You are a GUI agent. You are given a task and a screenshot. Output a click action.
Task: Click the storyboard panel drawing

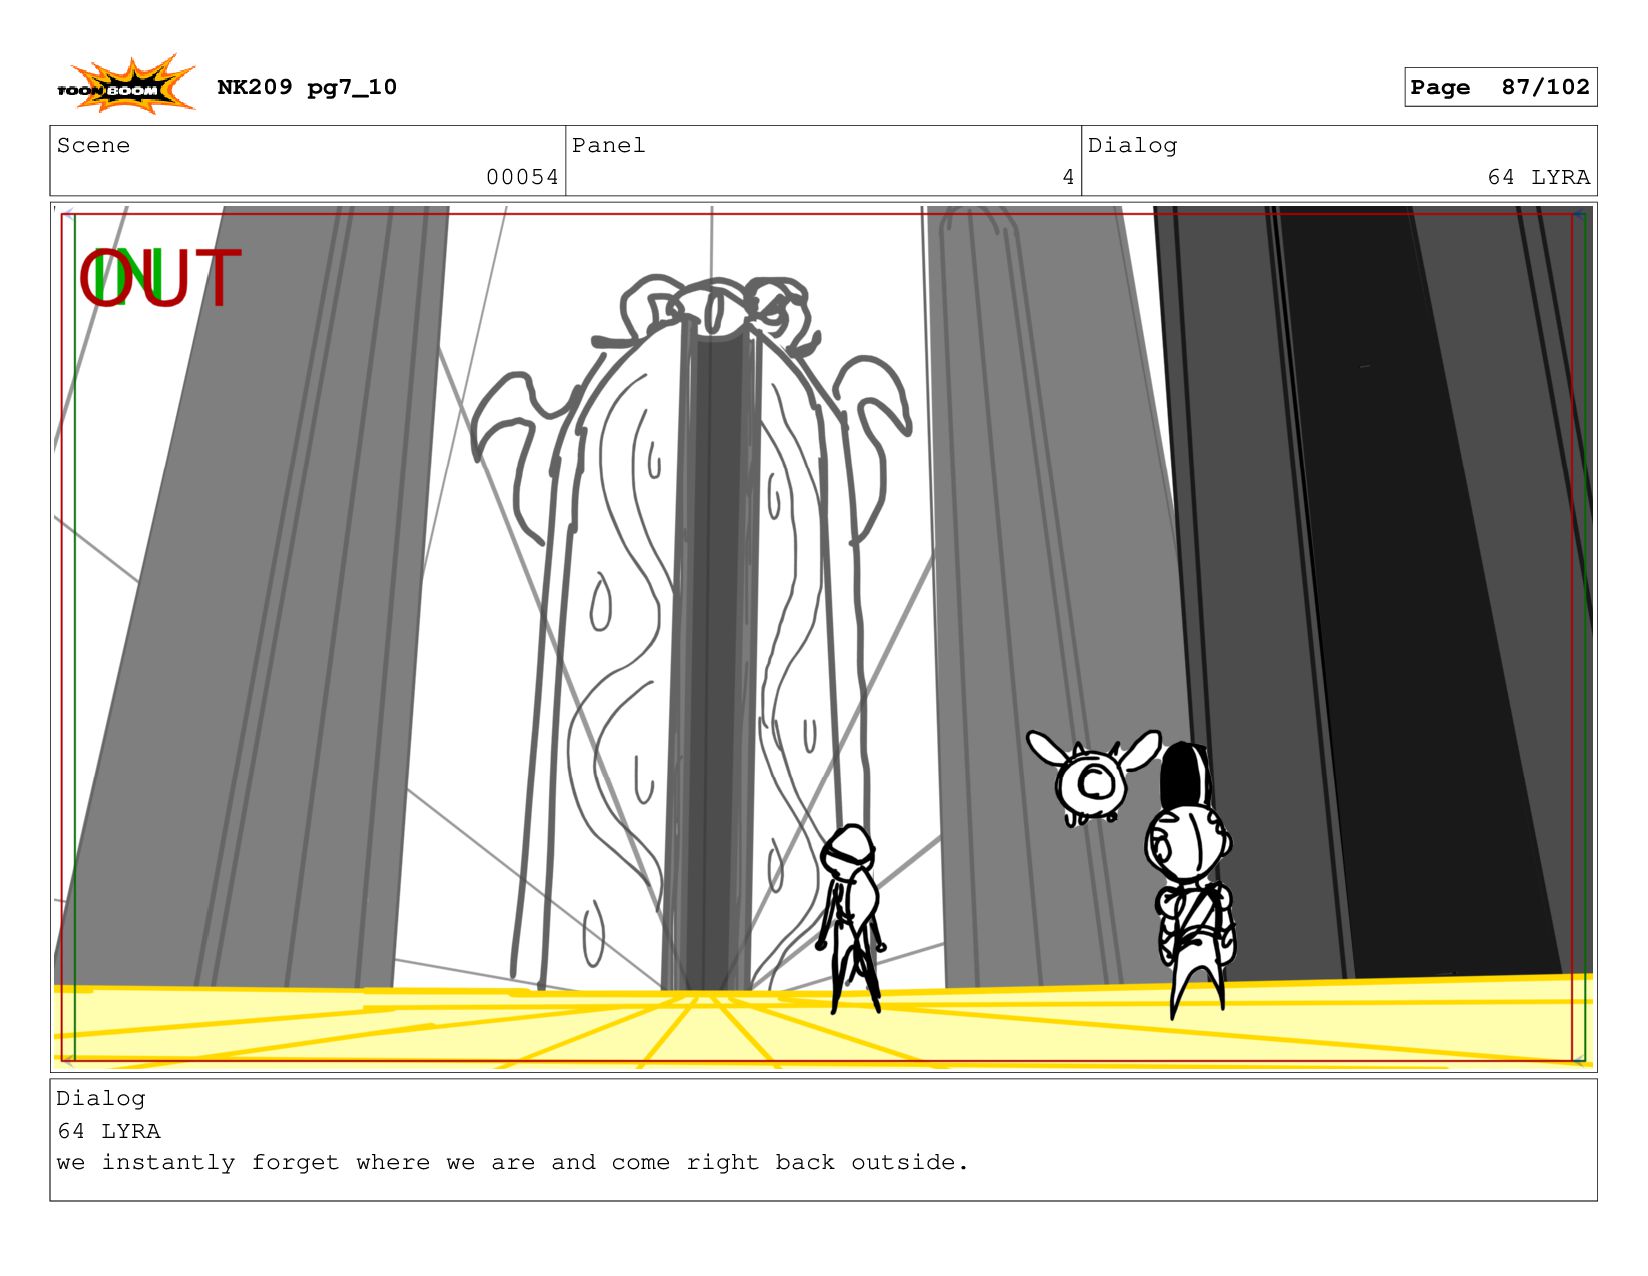(823, 637)
